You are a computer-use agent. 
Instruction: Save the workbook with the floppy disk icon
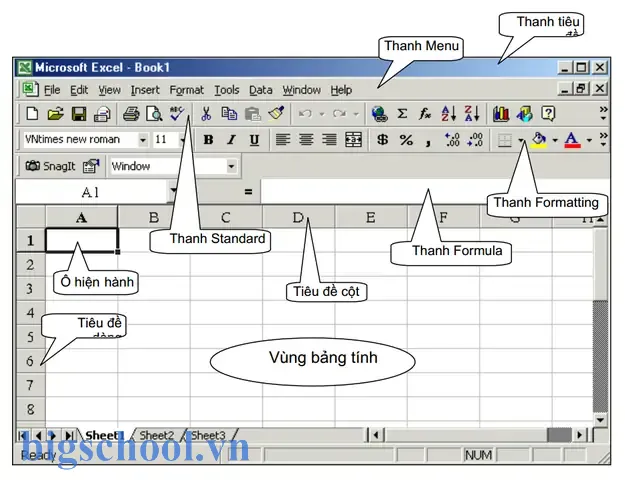pyautogui.click(x=79, y=114)
